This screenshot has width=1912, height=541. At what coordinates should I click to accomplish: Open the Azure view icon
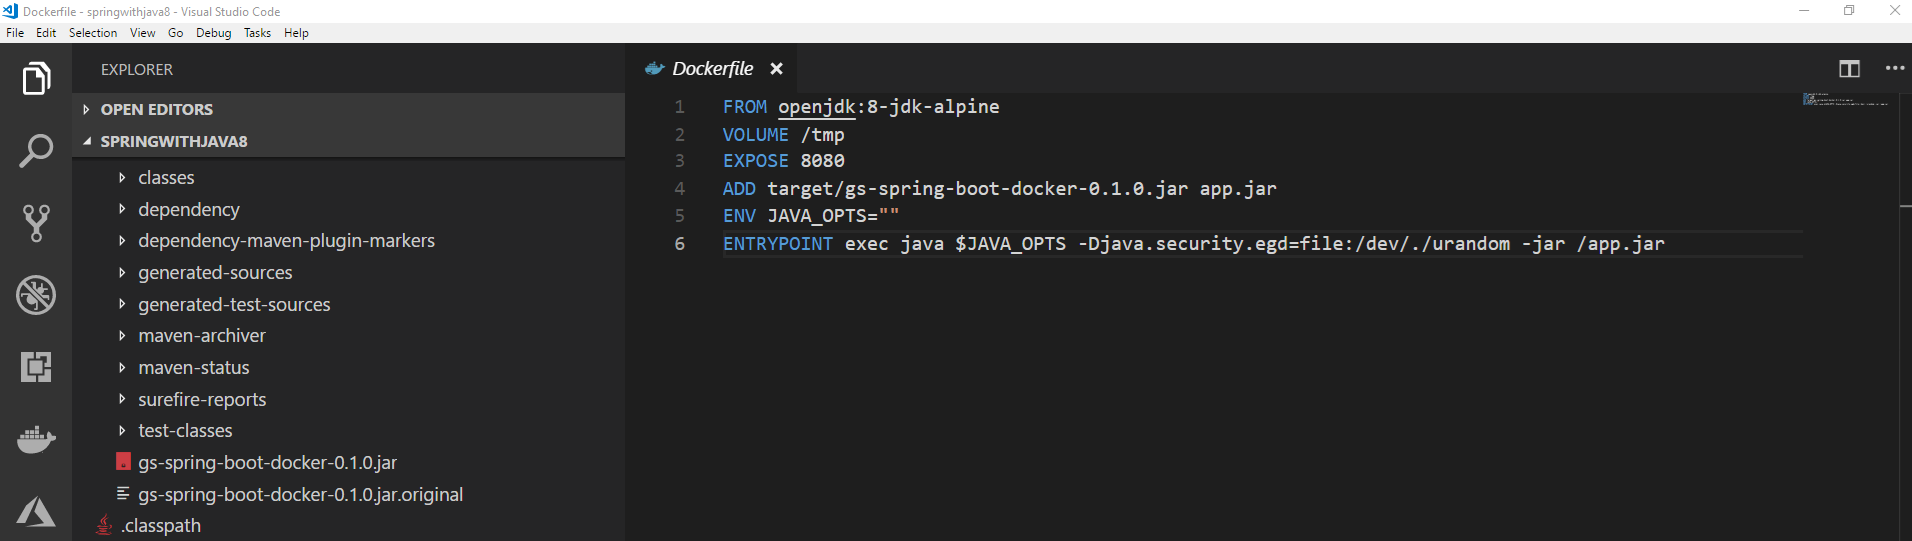pyautogui.click(x=36, y=511)
